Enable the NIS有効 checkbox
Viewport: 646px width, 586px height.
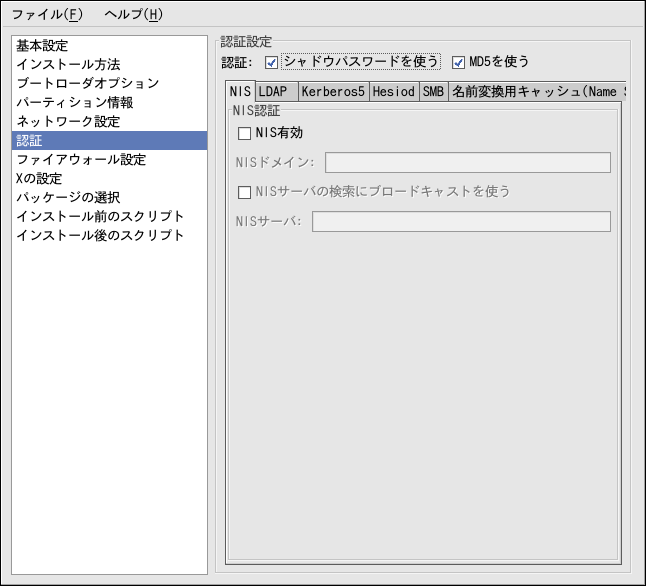pyautogui.click(x=245, y=132)
